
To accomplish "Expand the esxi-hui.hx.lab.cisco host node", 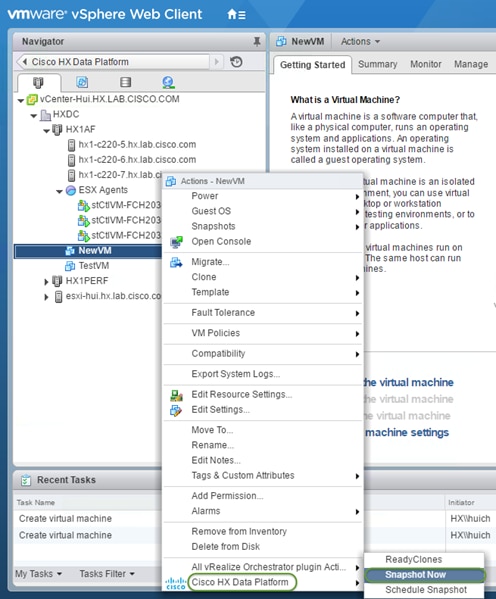I will (46, 297).
